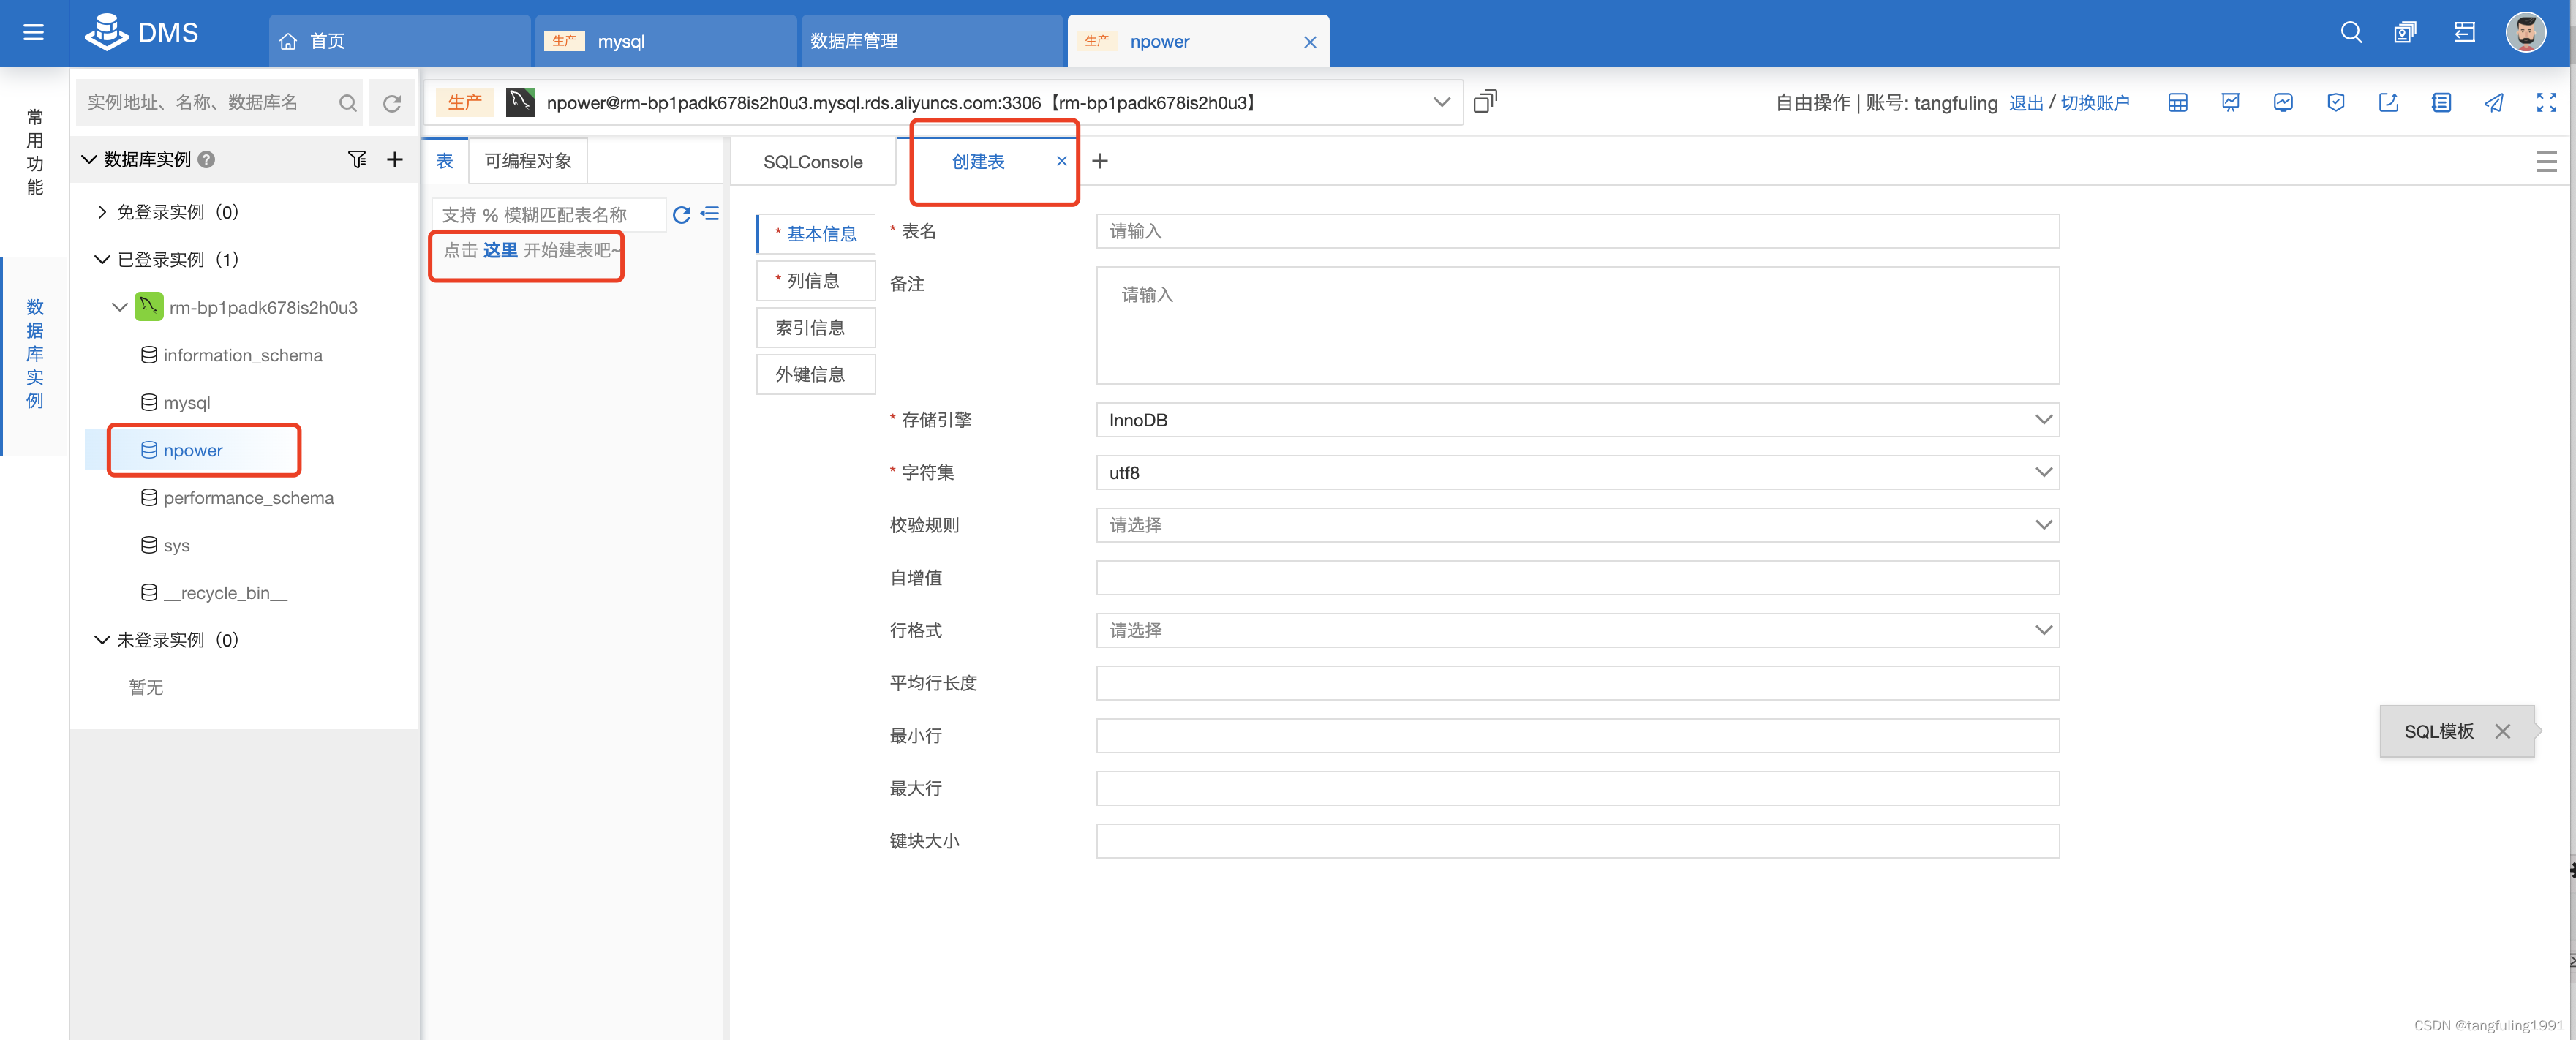Image resolution: width=2576 pixels, height=1040 pixels.
Task: Click the DMS logo
Action: coord(141,33)
